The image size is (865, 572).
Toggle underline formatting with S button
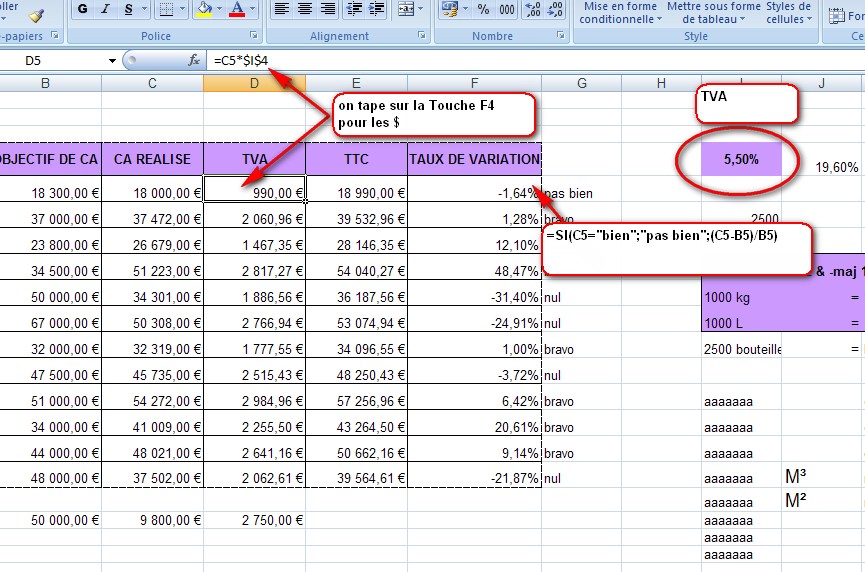click(128, 9)
